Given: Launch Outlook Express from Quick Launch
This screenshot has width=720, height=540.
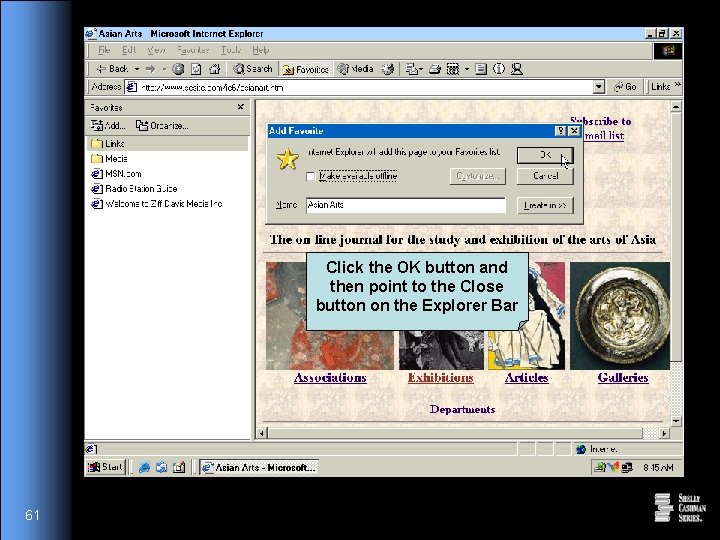Looking at the screenshot, I should tap(161, 467).
